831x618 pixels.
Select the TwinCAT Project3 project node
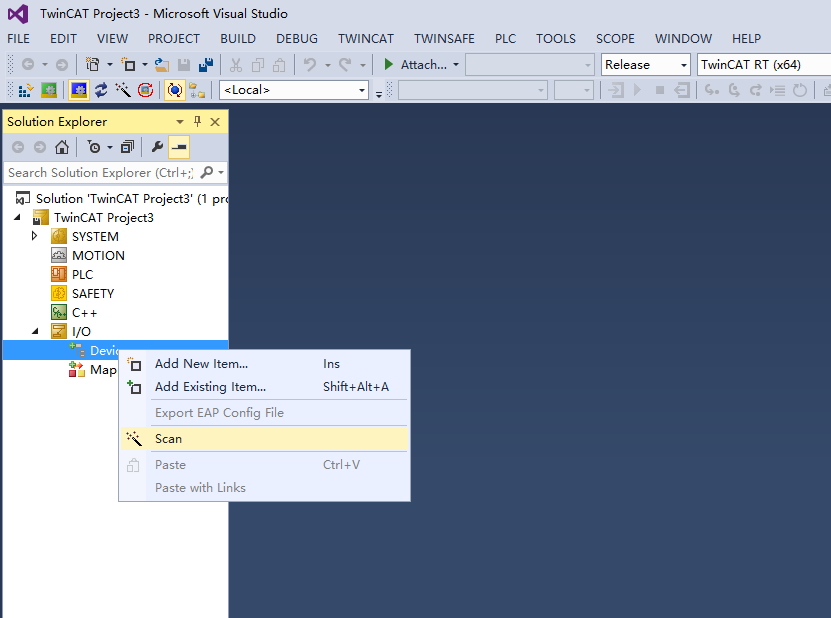(x=104, y=218)
